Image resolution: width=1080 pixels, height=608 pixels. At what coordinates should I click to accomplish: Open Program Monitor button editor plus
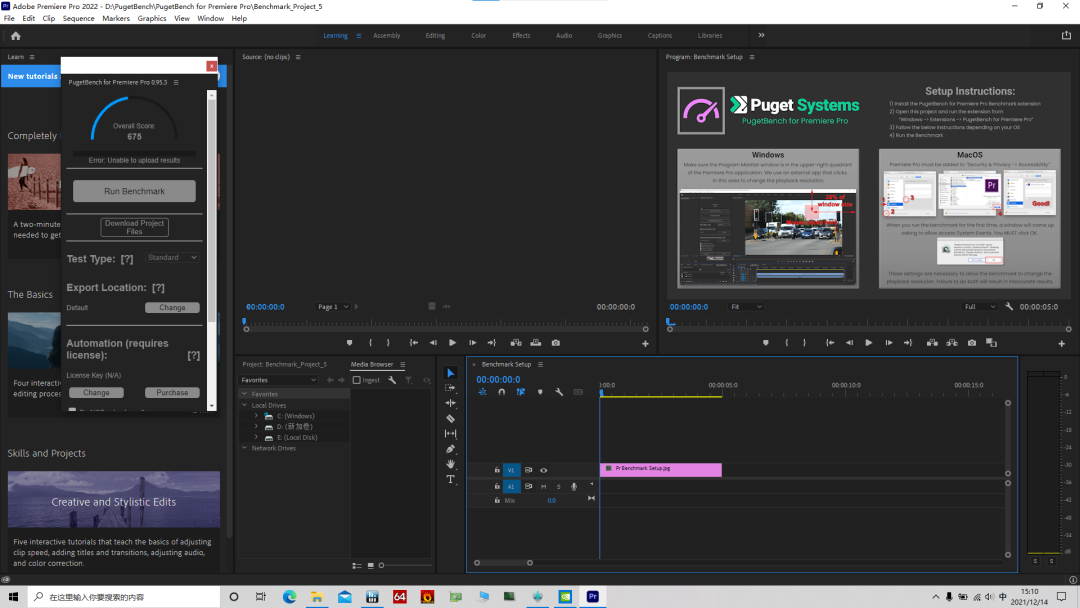pos(1061,344)
